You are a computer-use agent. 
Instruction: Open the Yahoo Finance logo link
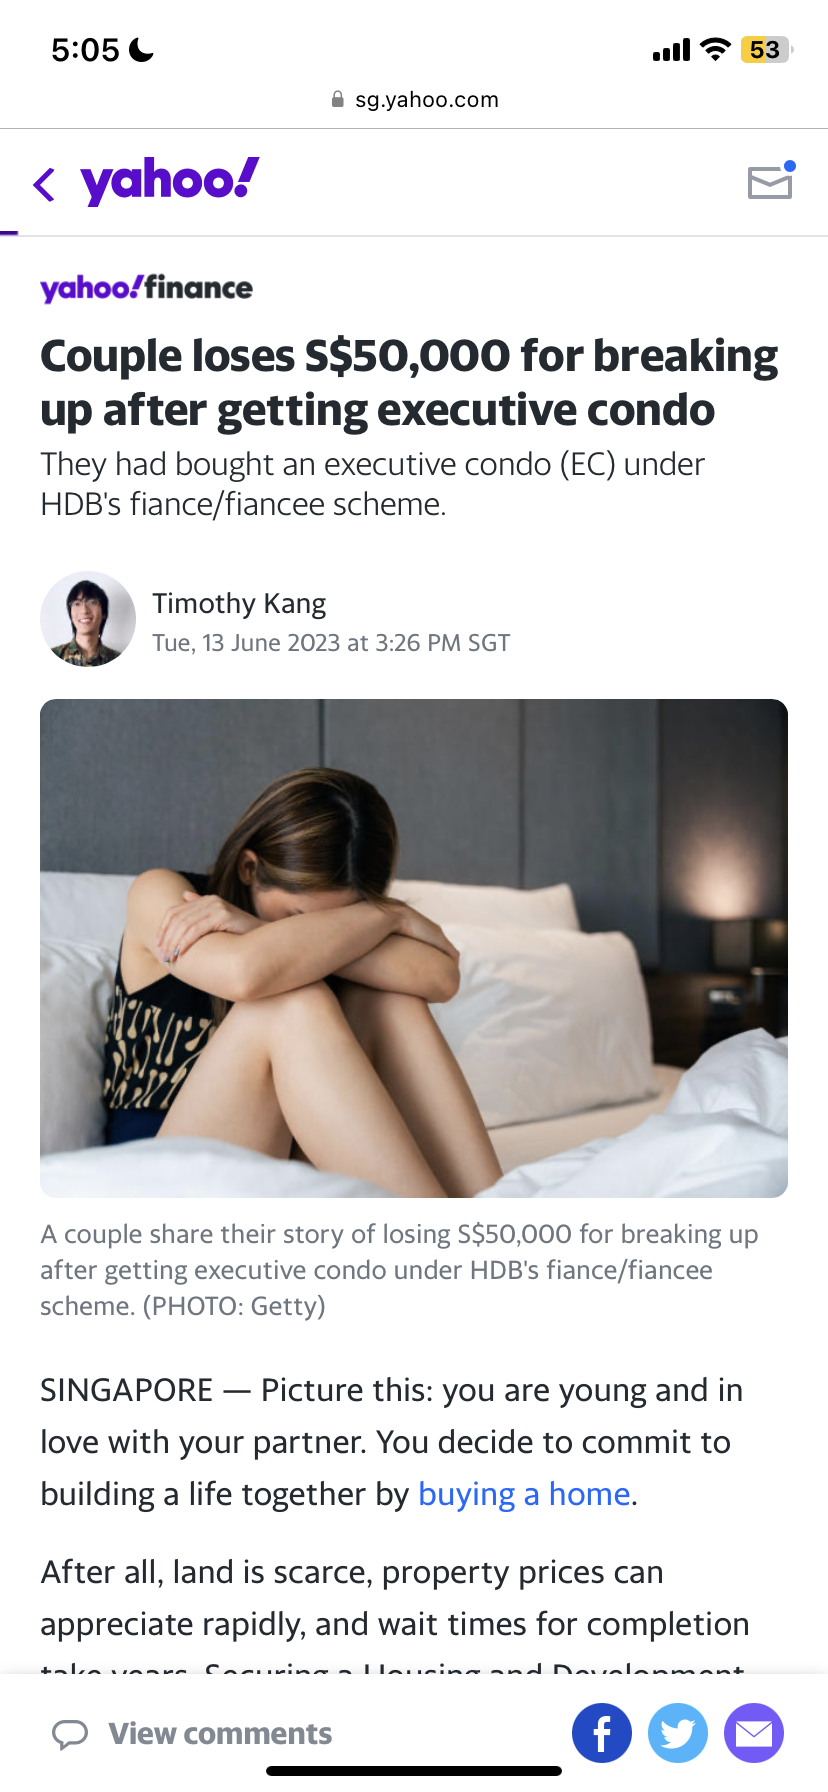point(146,288)
